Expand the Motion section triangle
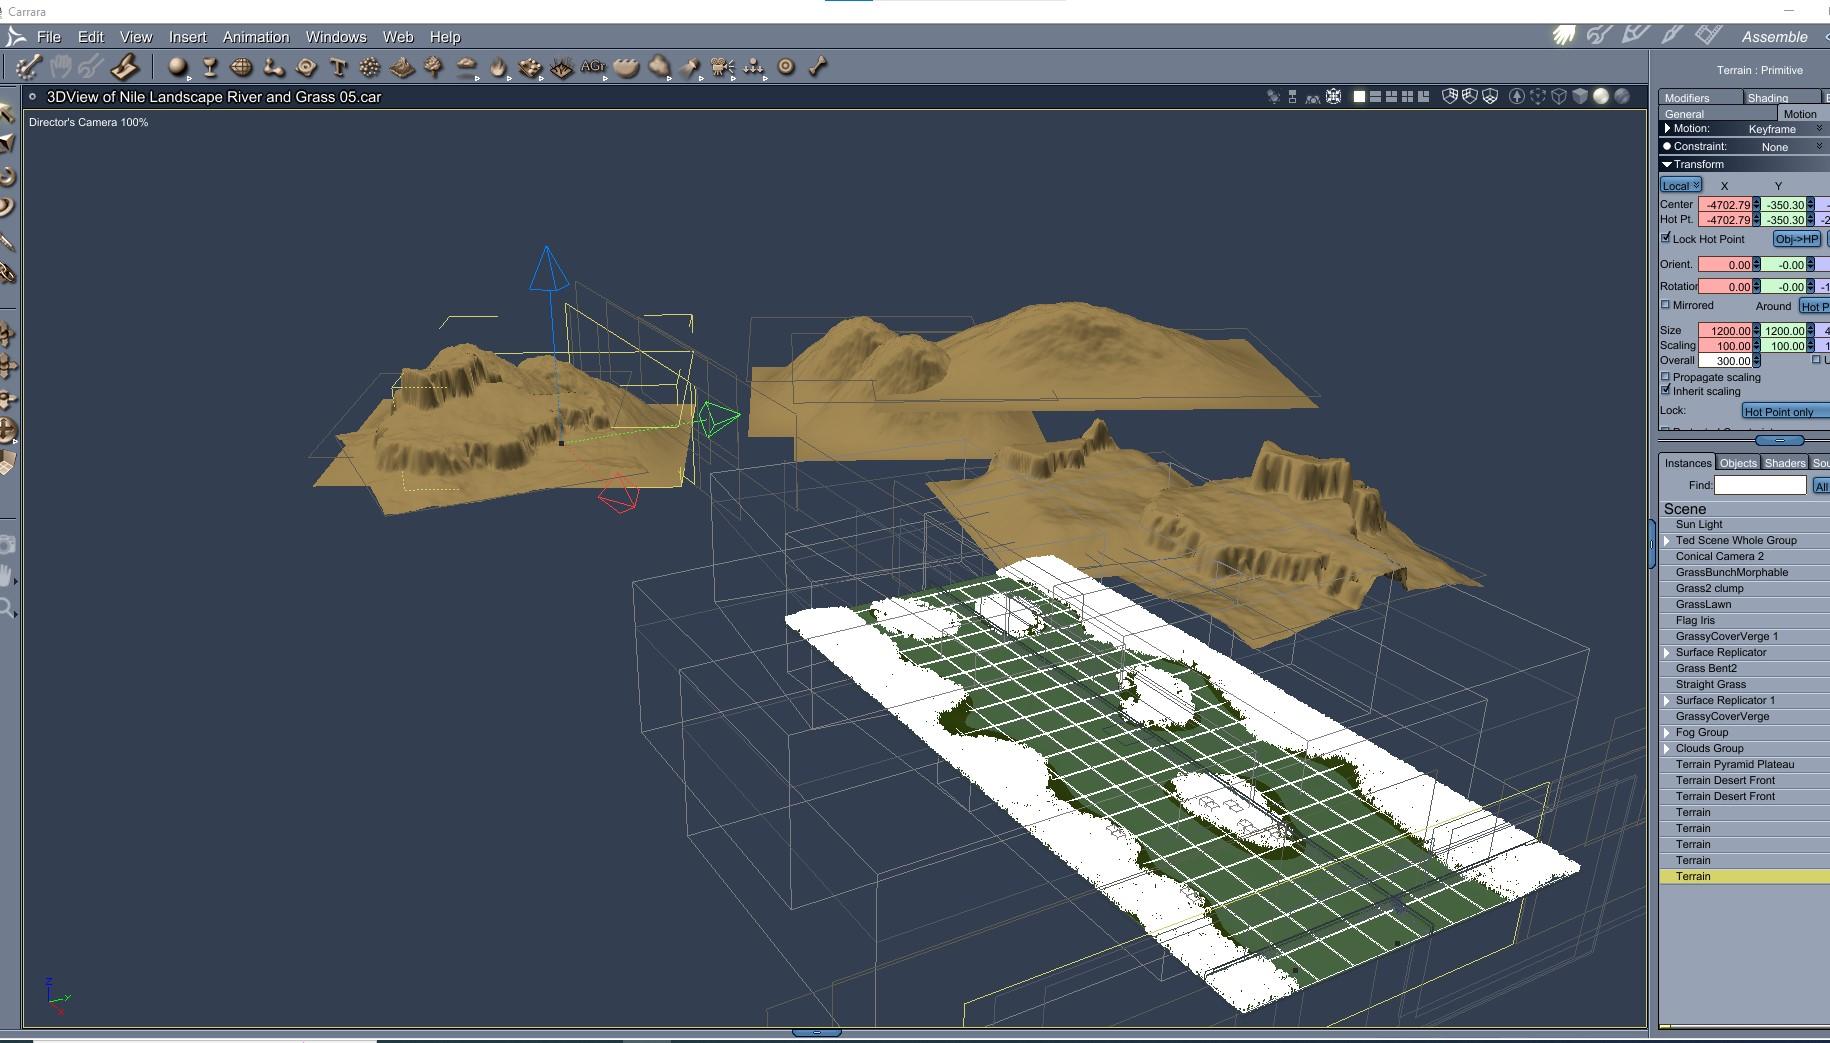The height and width of the screenshot is (1043, 1830). coord(1667,128)
